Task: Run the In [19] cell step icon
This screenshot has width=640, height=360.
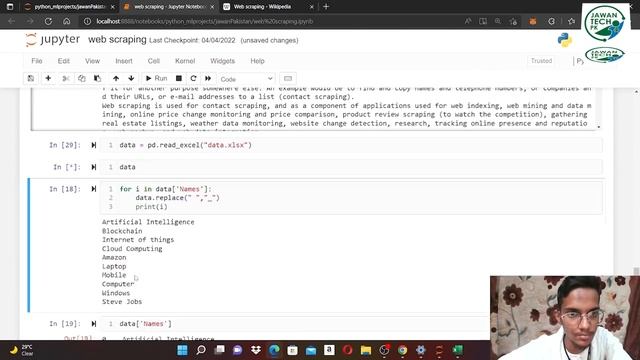Action: [x=93, y=324]
